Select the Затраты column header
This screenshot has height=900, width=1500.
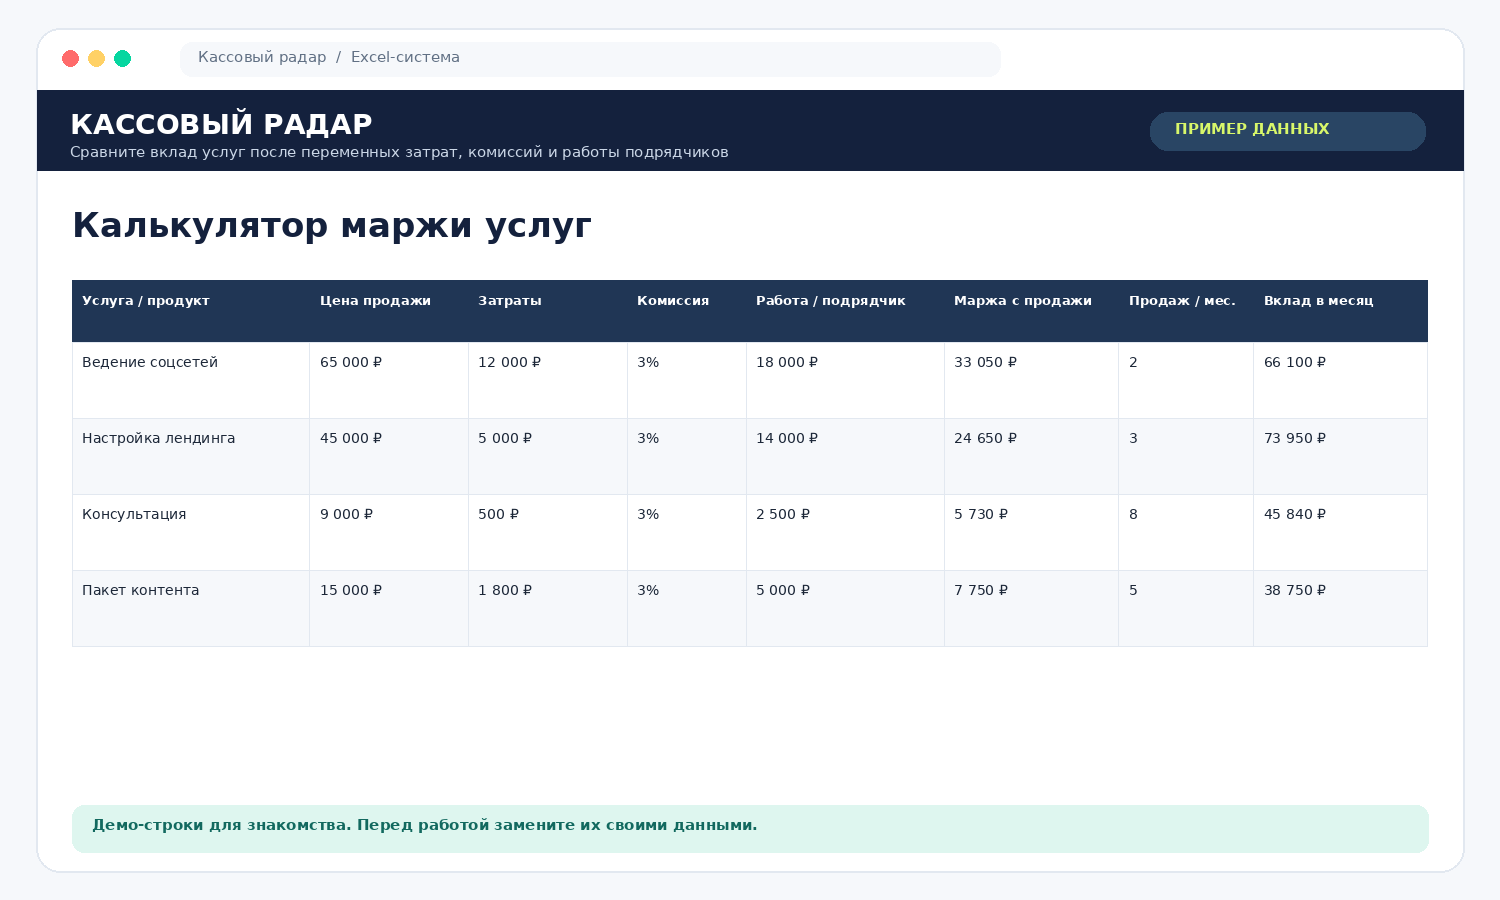[x=548, y=311]
